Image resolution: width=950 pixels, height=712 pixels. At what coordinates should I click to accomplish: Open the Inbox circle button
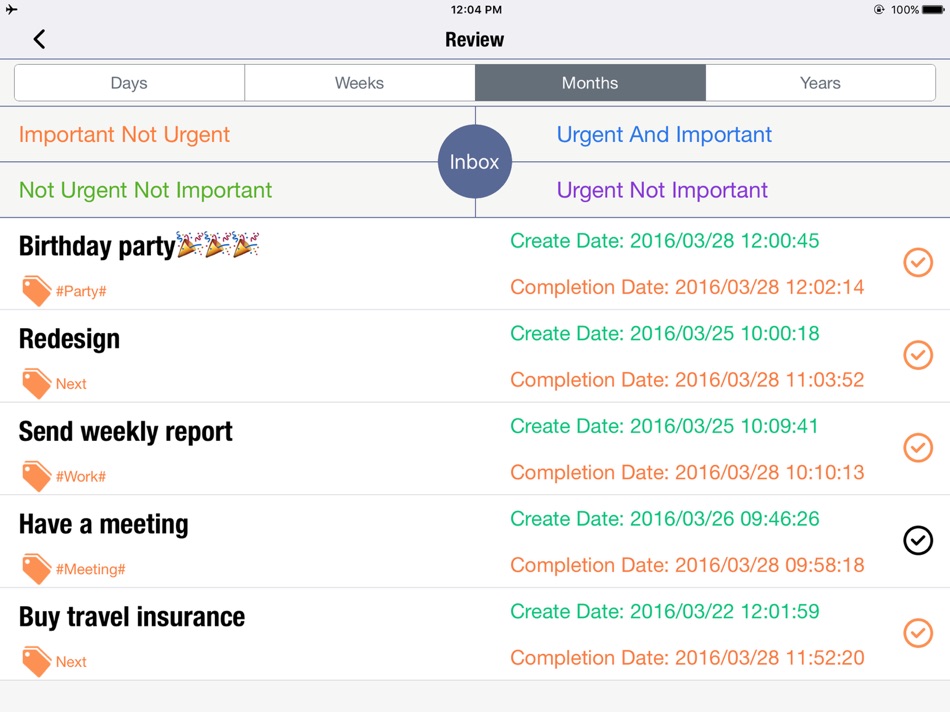click(x=475, y=162)
